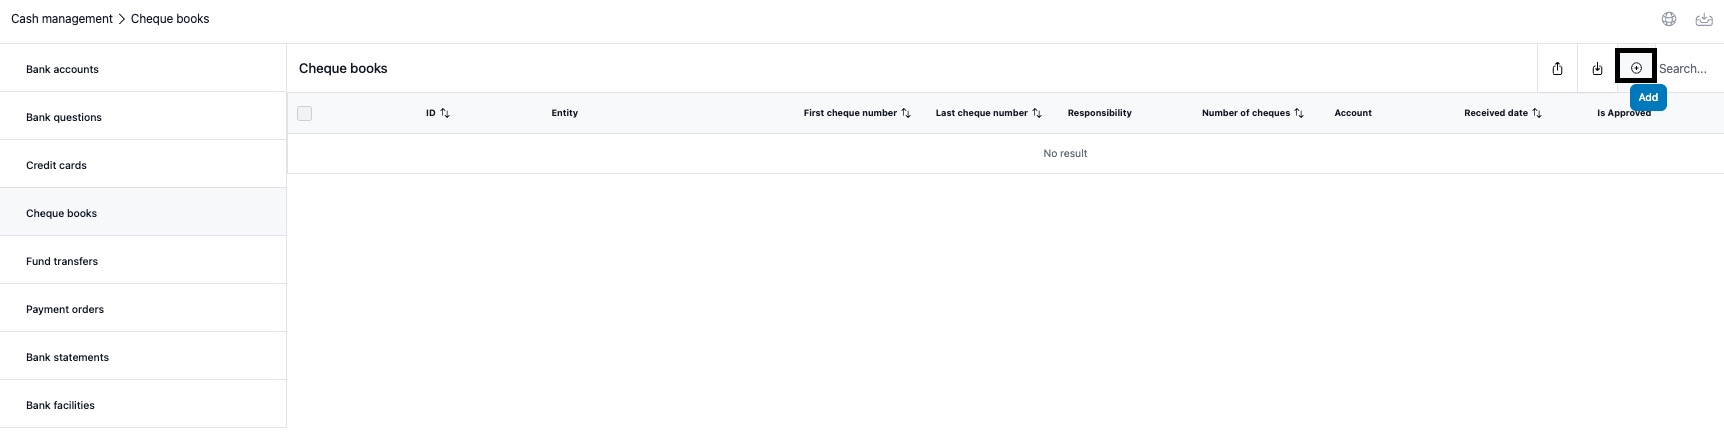Open Fund transfers section
1724x433 pixels.
pyautogui.click(x=143, y=261)
